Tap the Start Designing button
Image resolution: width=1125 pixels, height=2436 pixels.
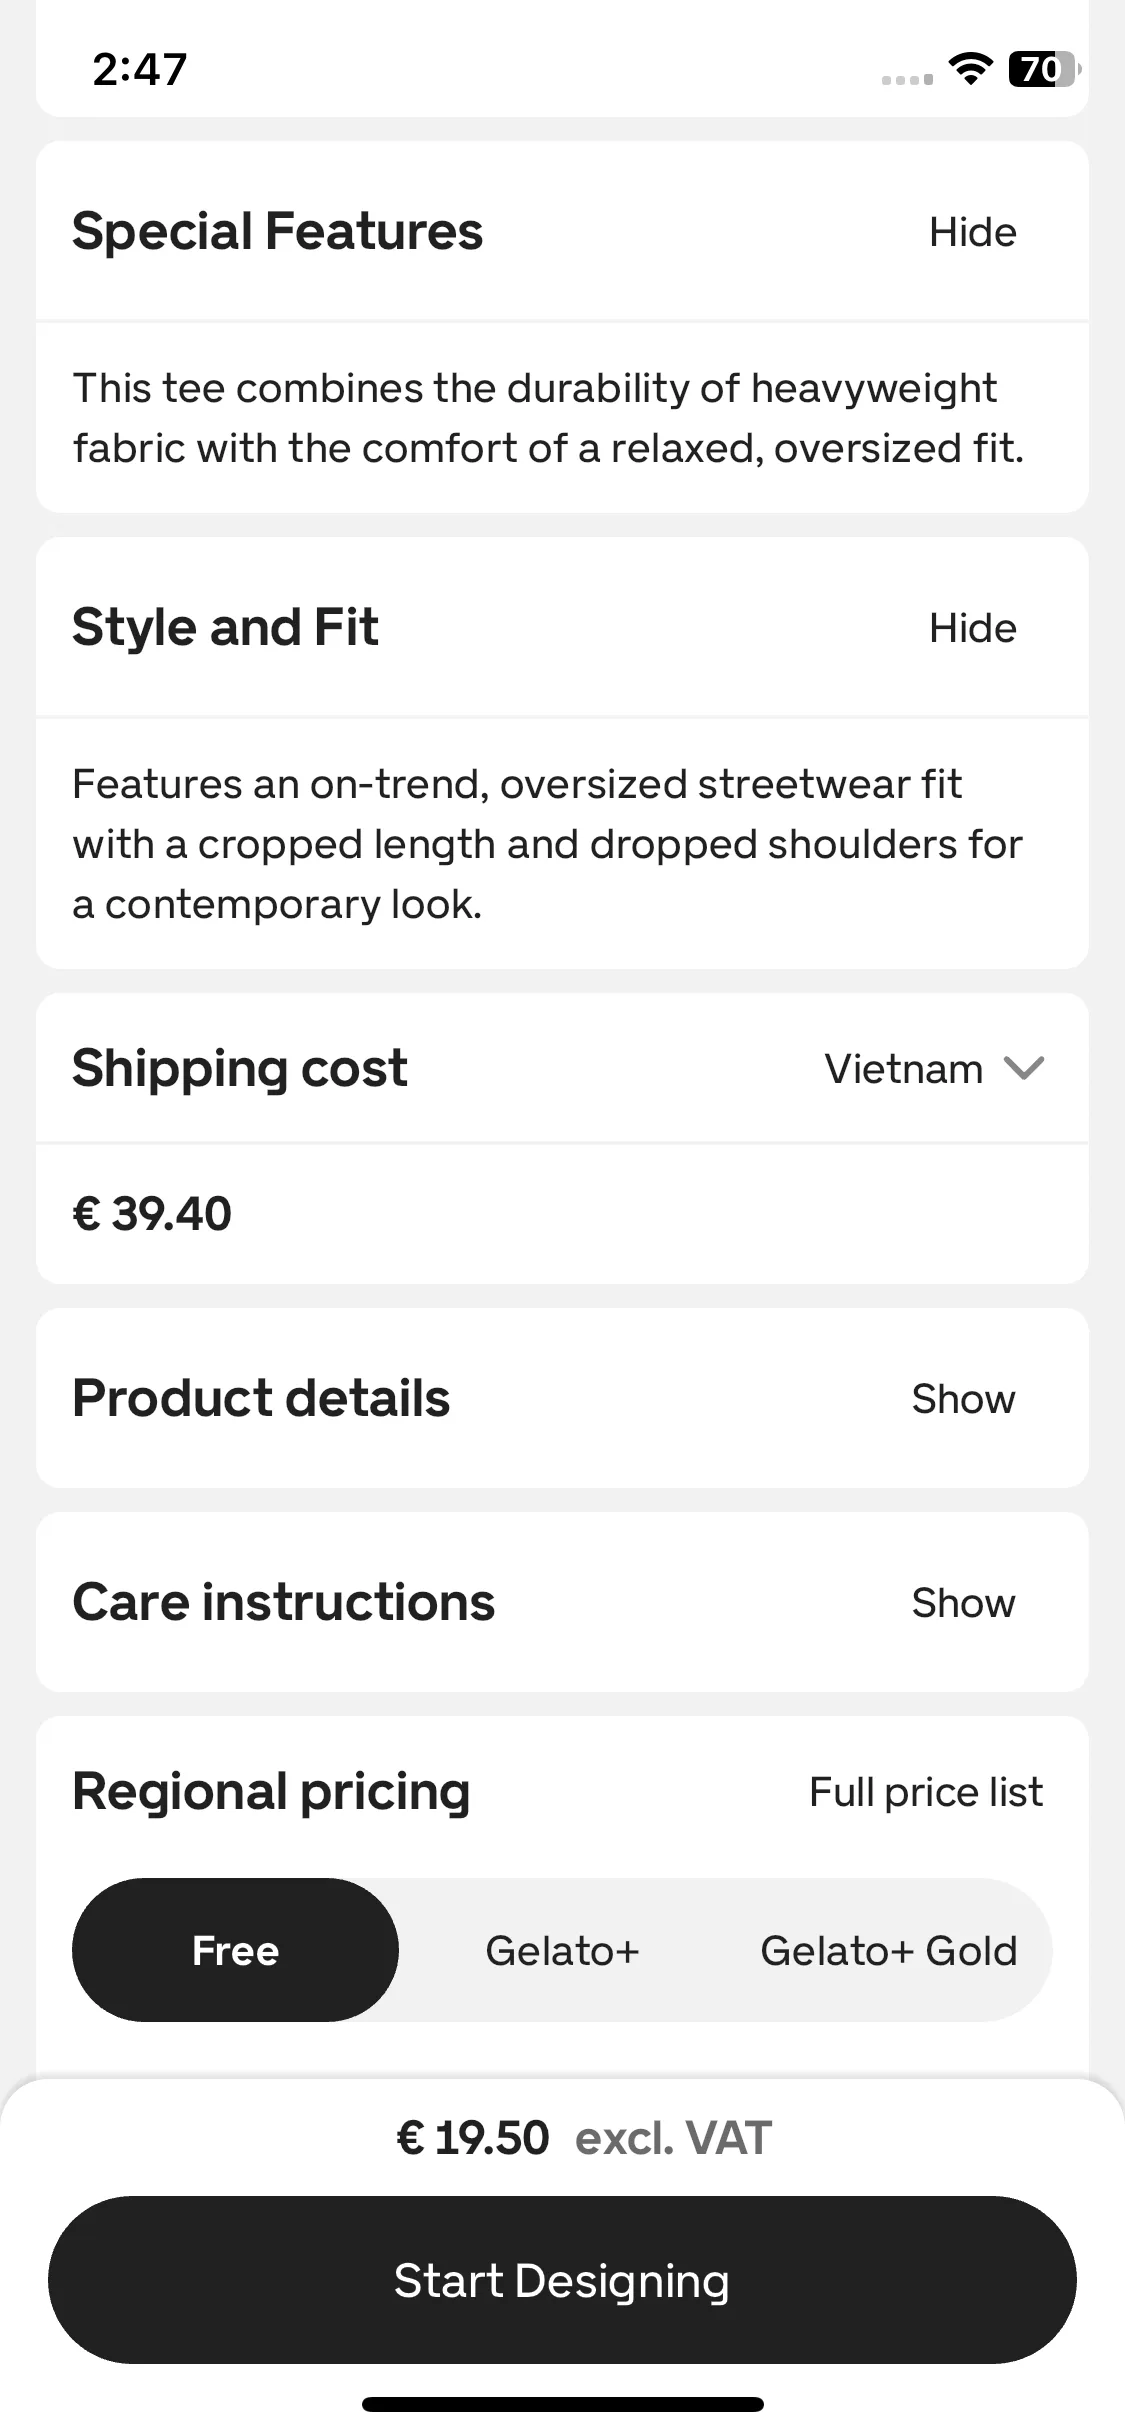[x=562, y=2280]
